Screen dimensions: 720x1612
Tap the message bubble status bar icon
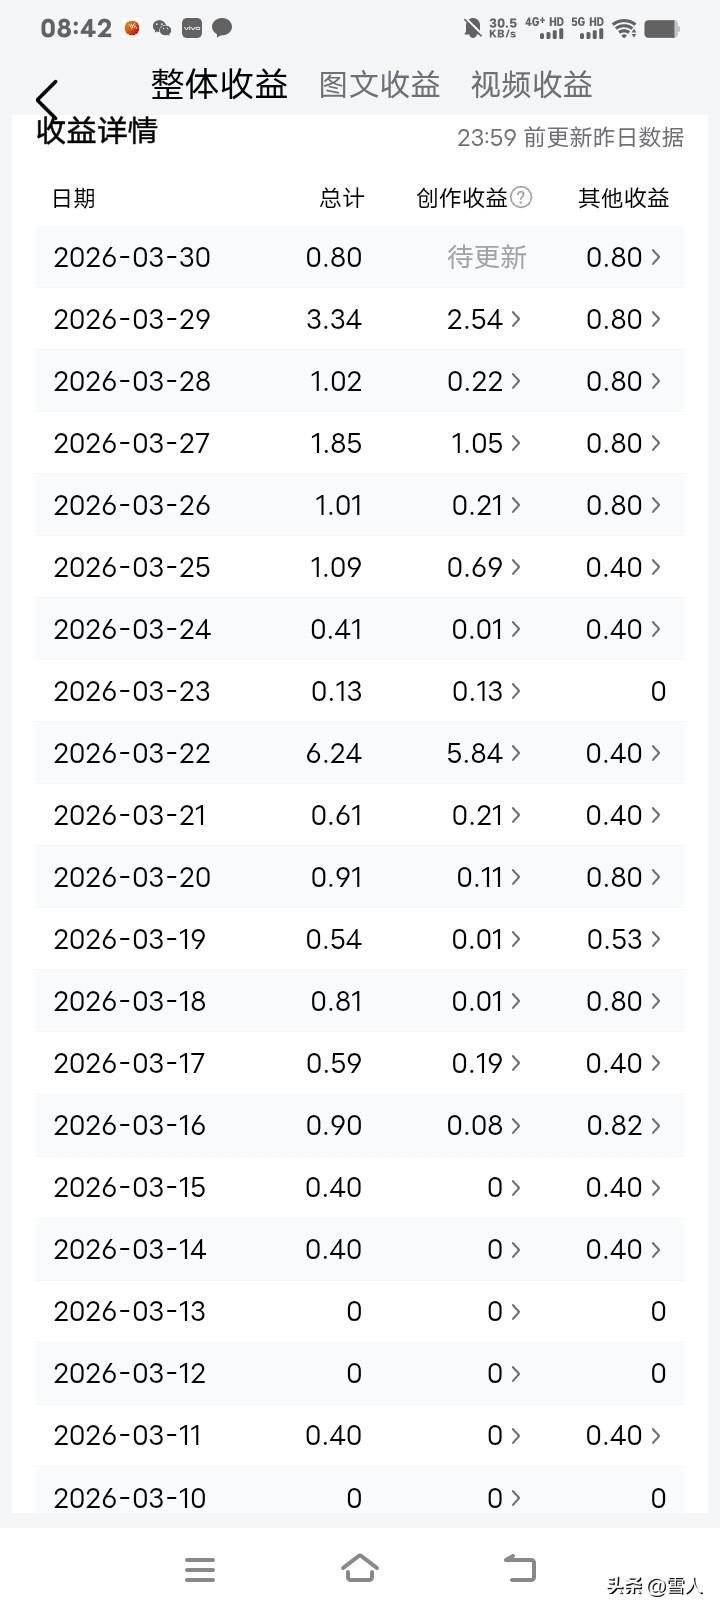(x=222, y=28)
